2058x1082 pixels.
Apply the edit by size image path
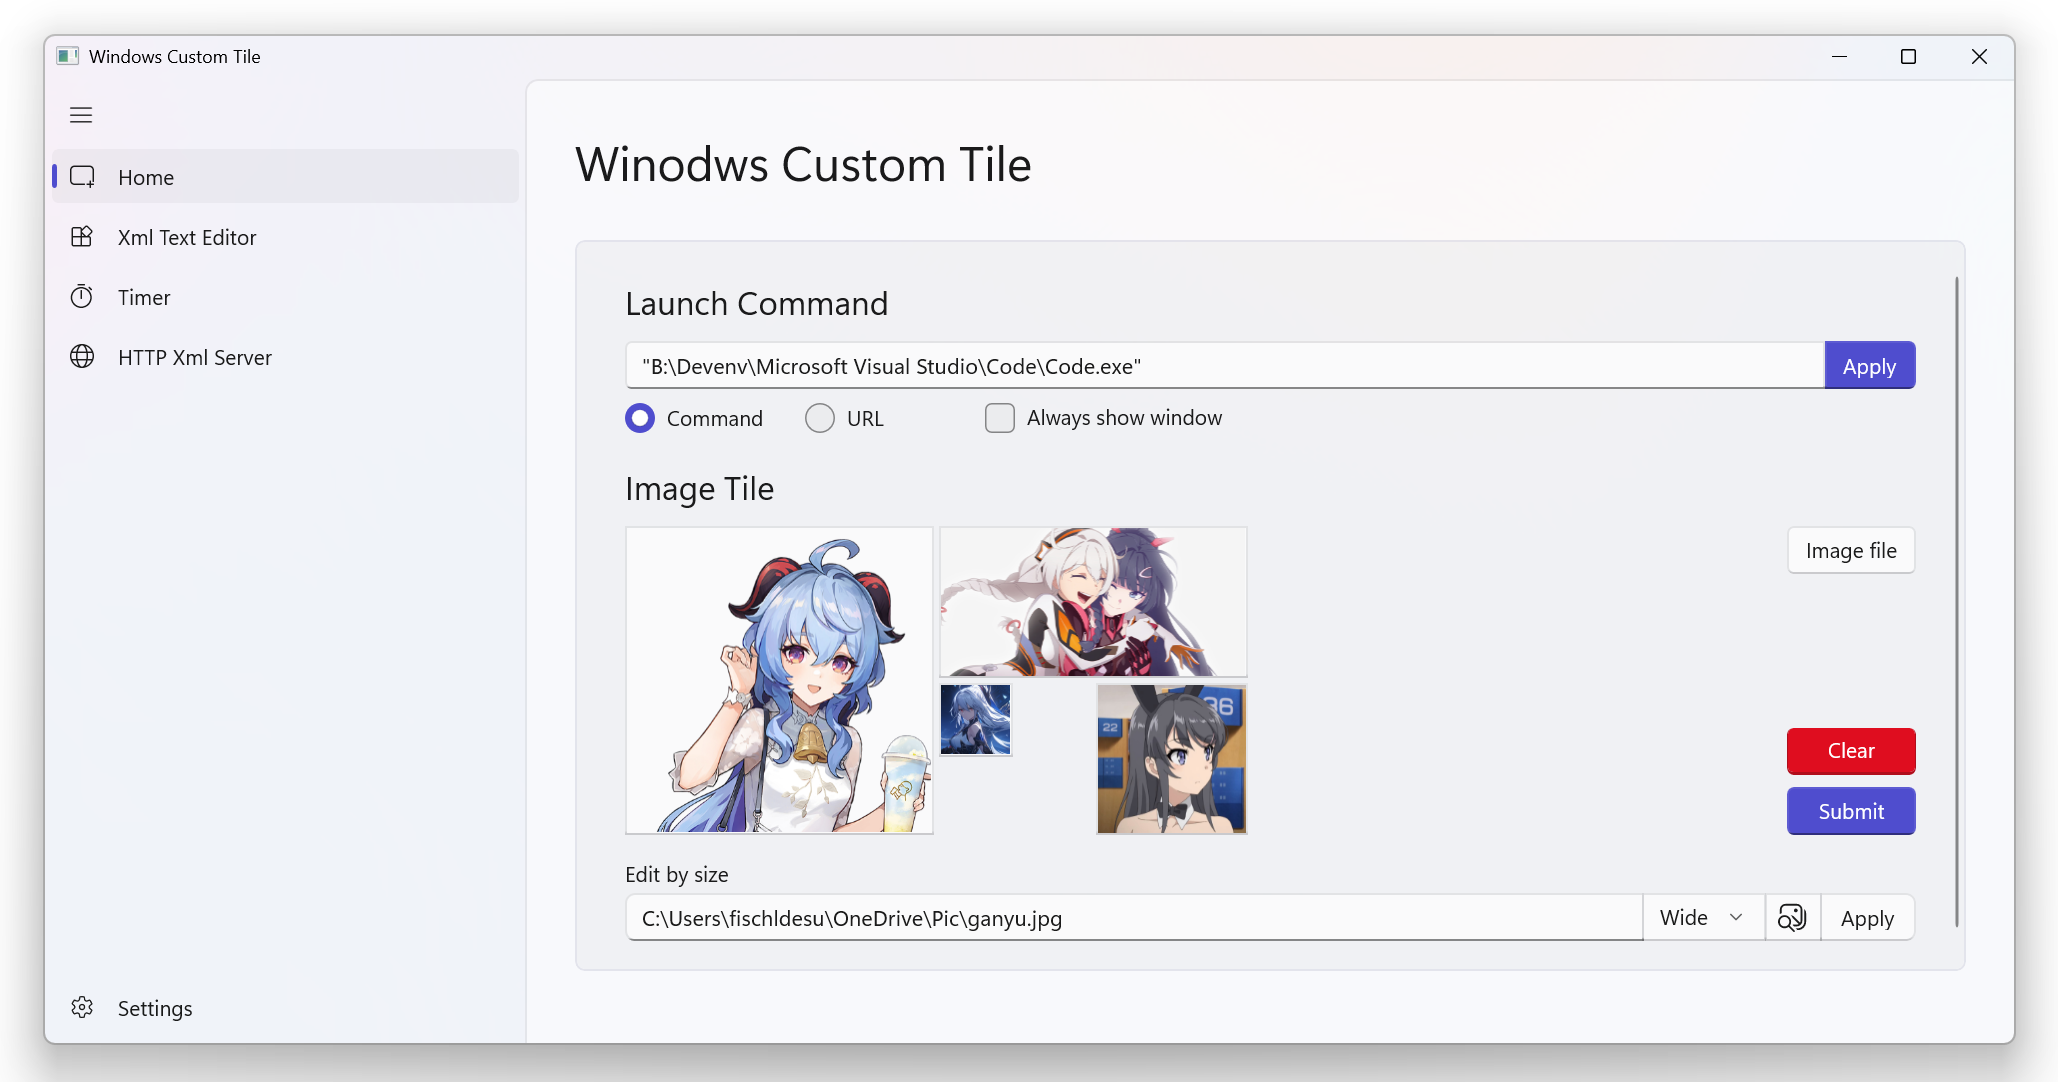click(x=1867, y=917)
